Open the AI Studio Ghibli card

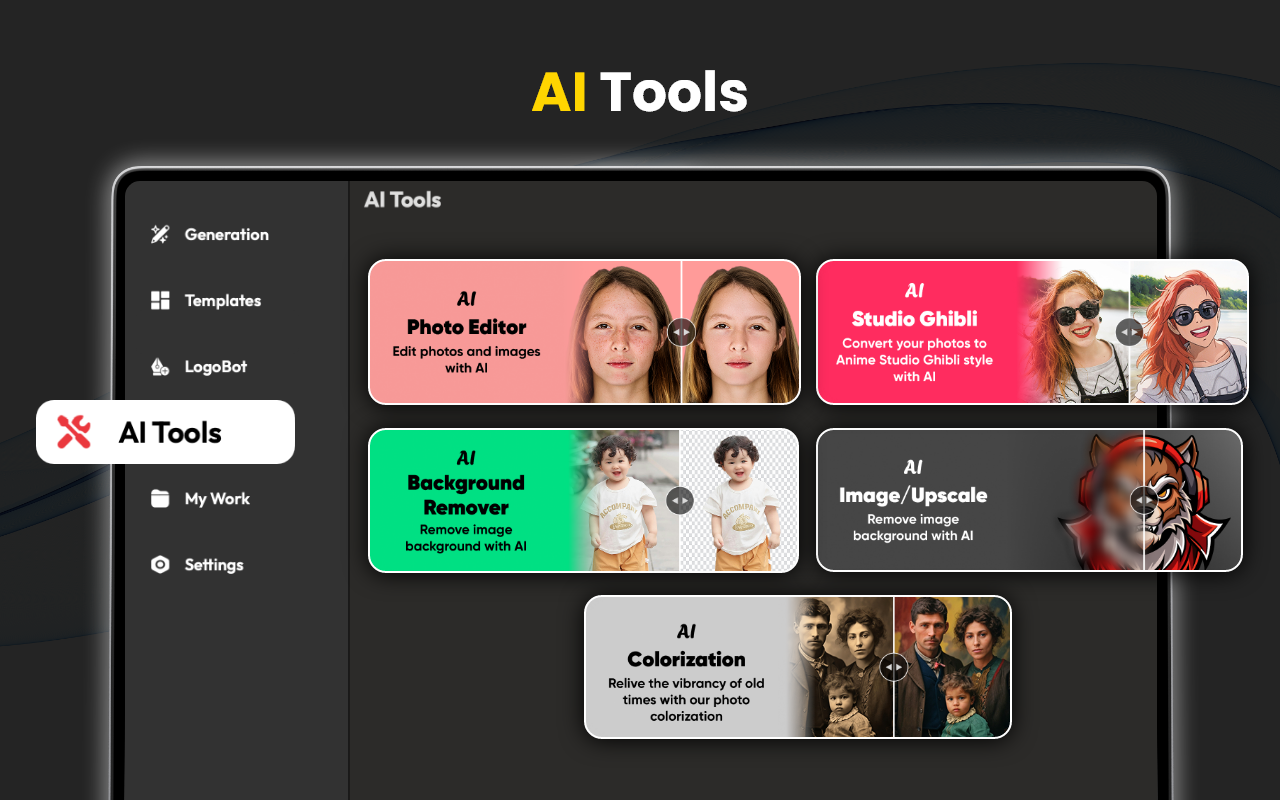click(x=1033, y=332)
